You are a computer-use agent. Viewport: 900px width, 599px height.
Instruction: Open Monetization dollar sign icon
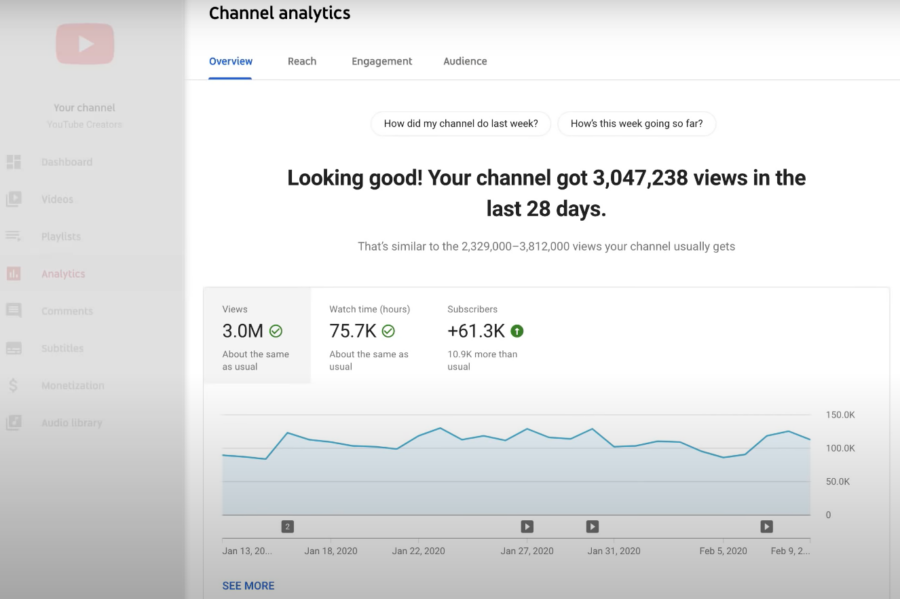pyautogui.click(x=14, y=385)
